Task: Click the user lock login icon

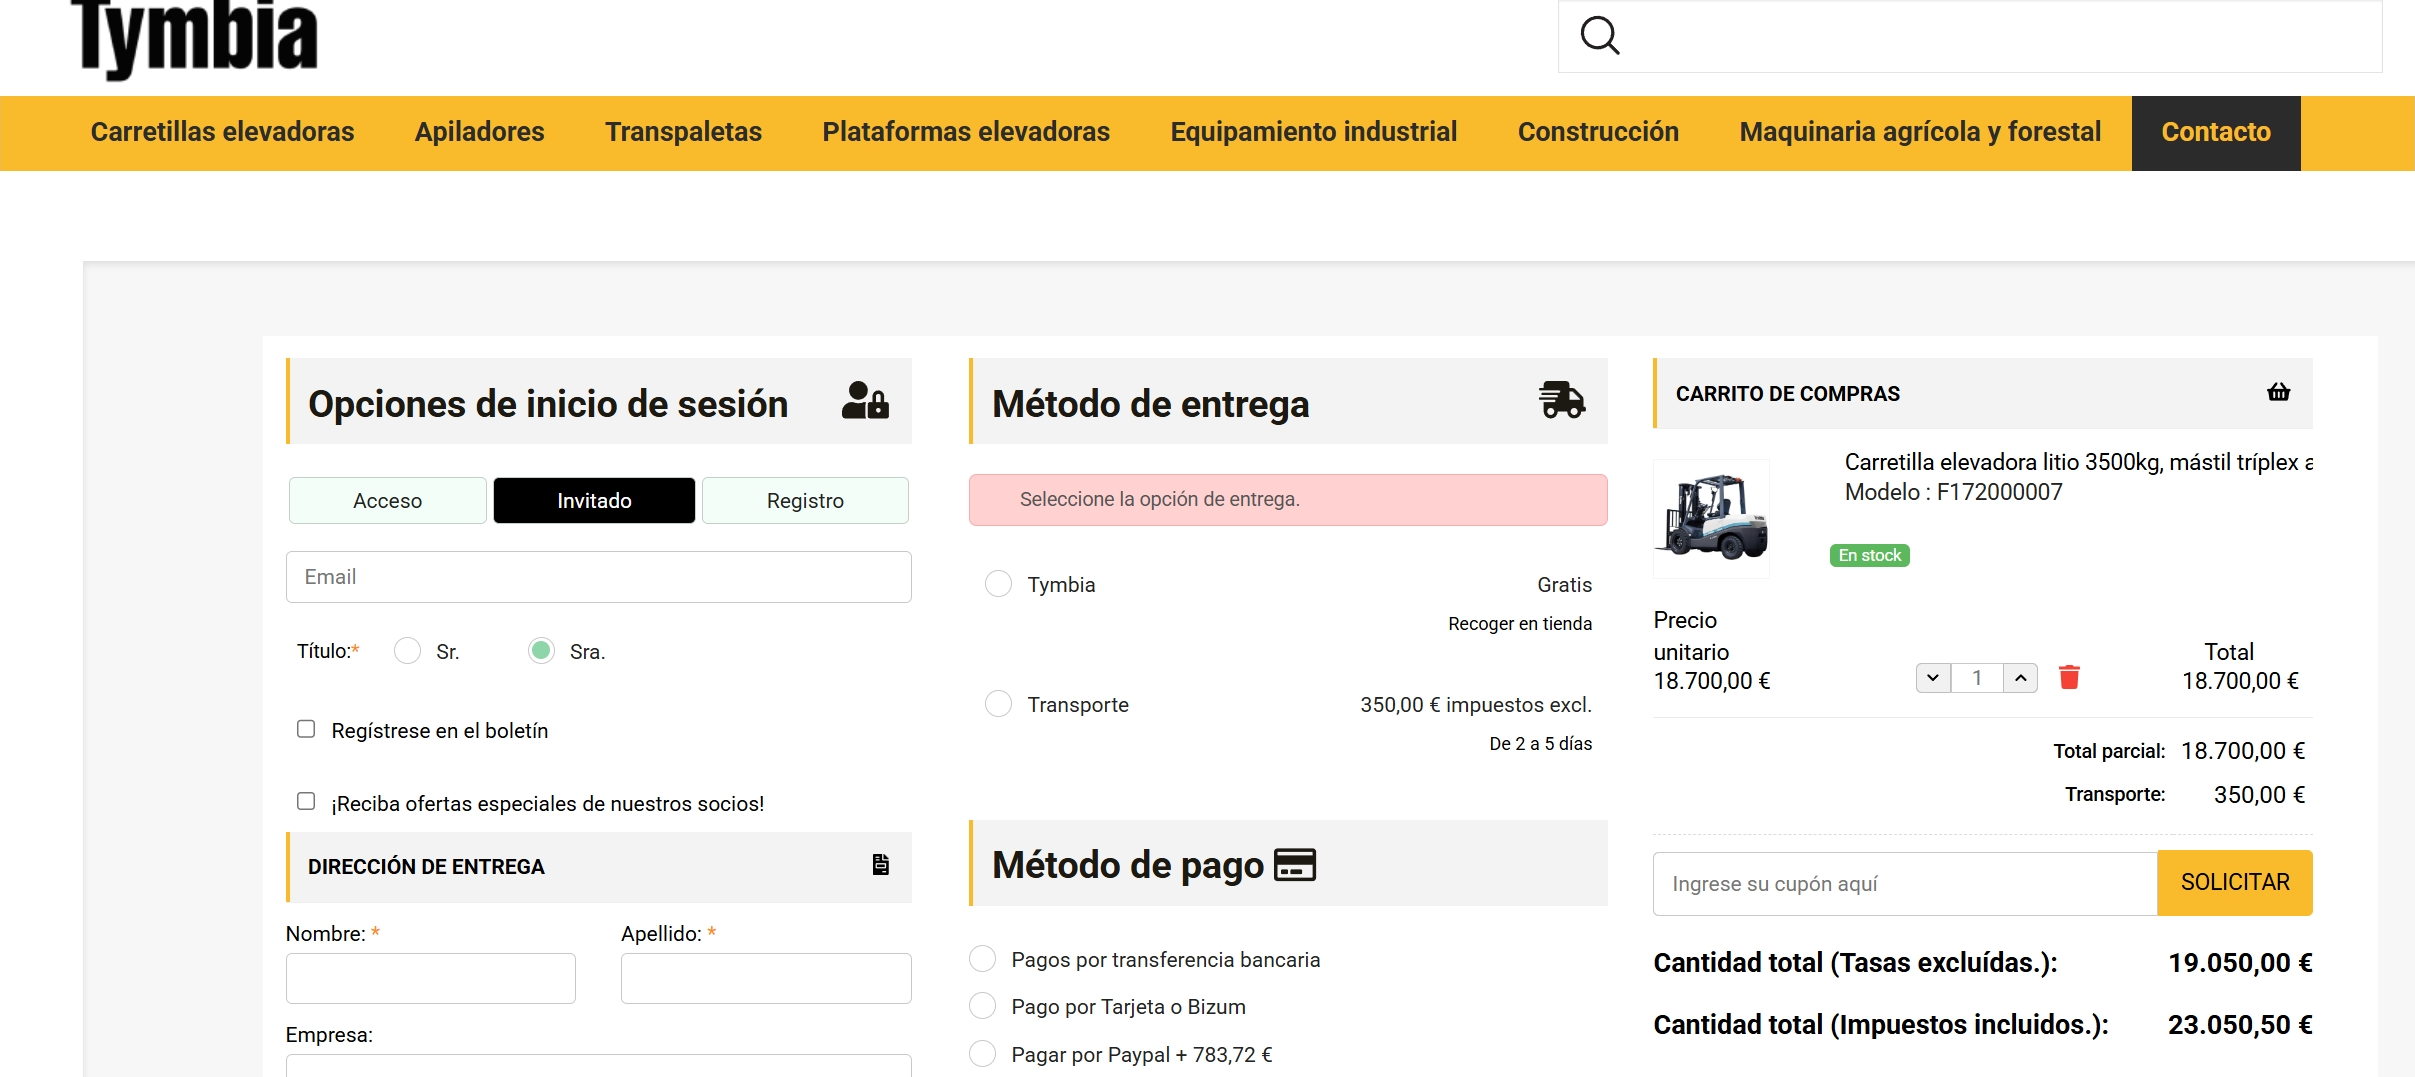Action: [864, 401]
